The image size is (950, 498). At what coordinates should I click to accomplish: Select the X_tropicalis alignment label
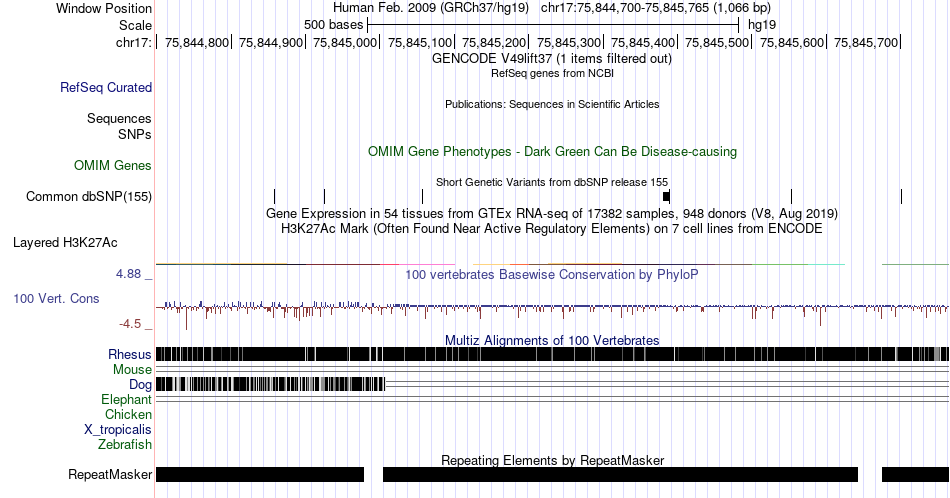coord(118,430)
